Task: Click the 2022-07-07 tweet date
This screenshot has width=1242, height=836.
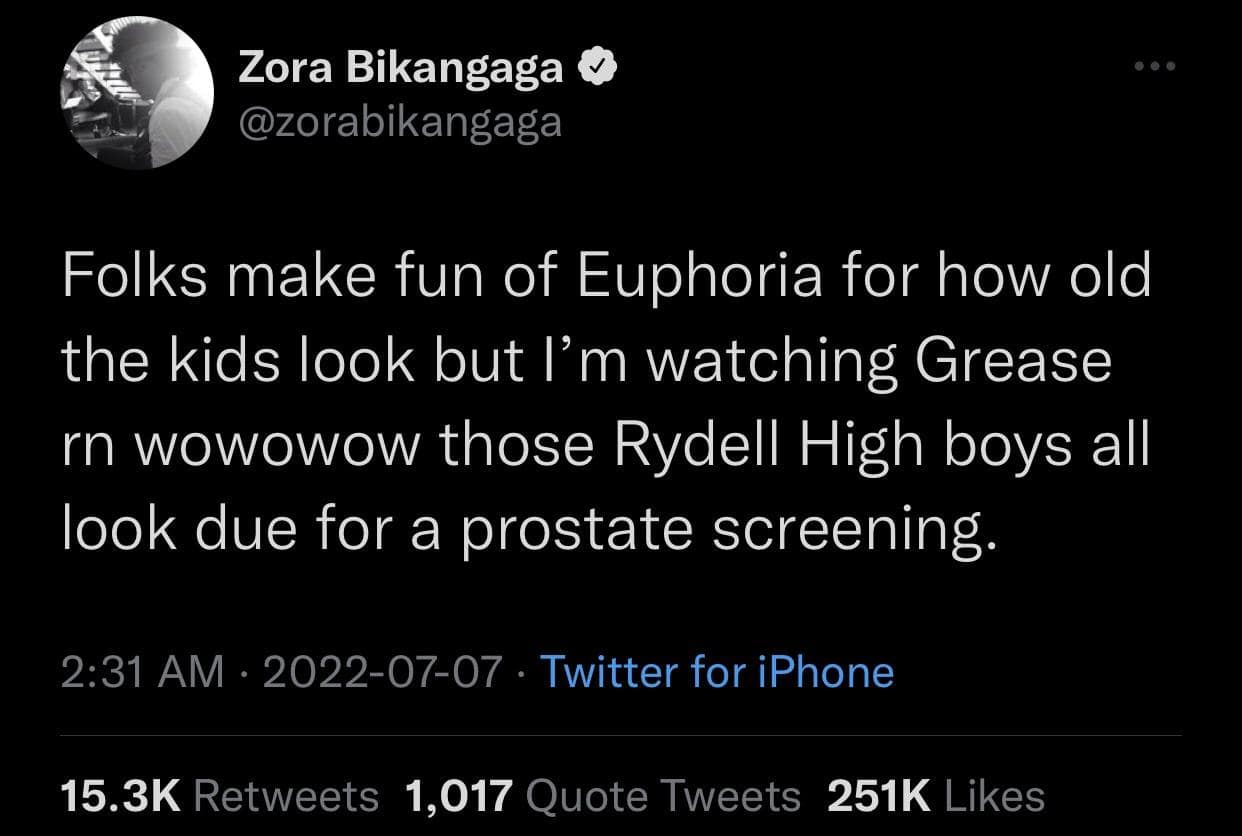Action: point(381,672)
